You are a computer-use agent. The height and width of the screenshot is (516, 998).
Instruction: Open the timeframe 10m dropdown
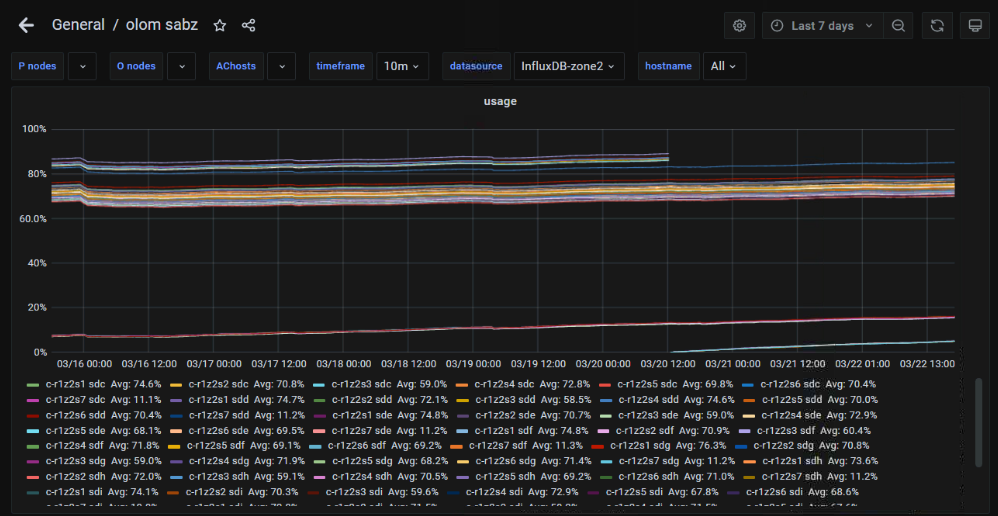(402, 66)
